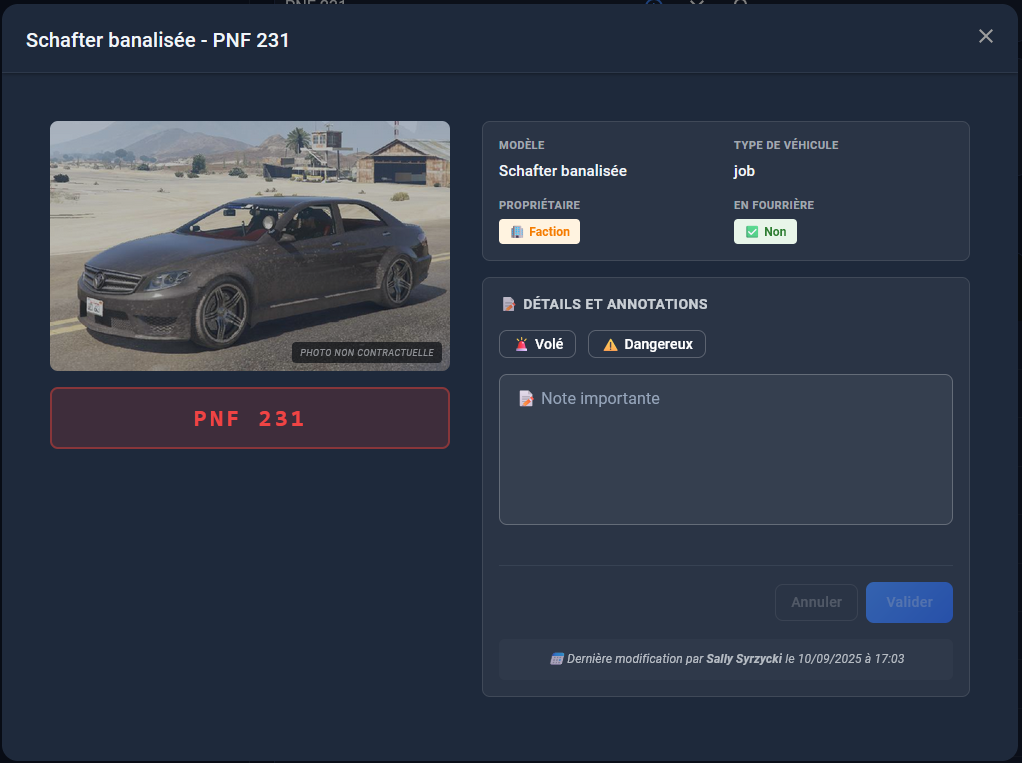1022x763 pixels.
Task: Close the vehicle details dialog with X
Action: (x=985, y=36)
